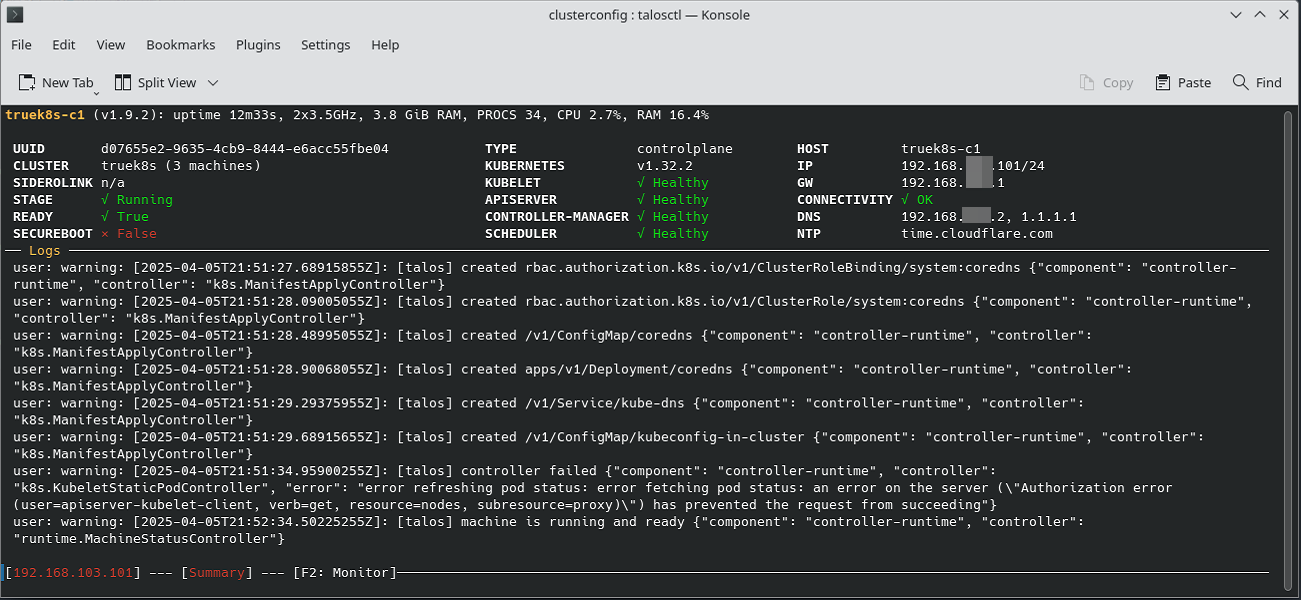1301x600 pixels.
Task: Click the Split View toolbar icon
Action: click(123, 83)
